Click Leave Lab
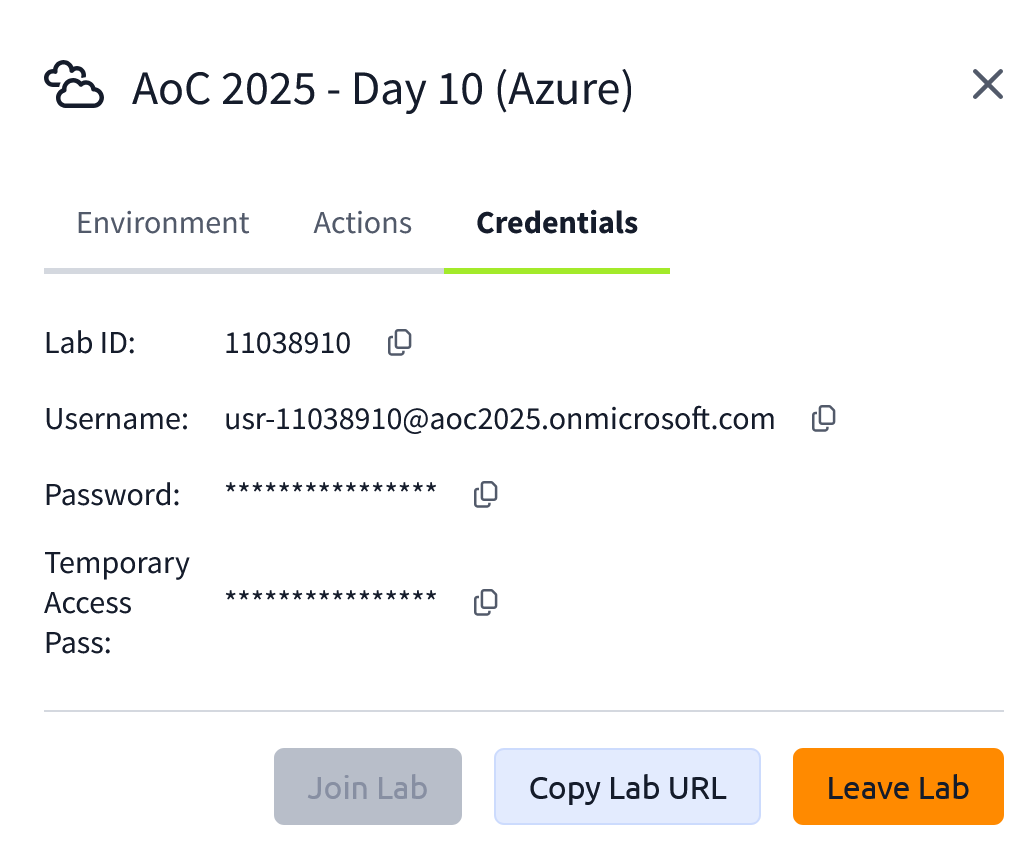 pos(897,787)
